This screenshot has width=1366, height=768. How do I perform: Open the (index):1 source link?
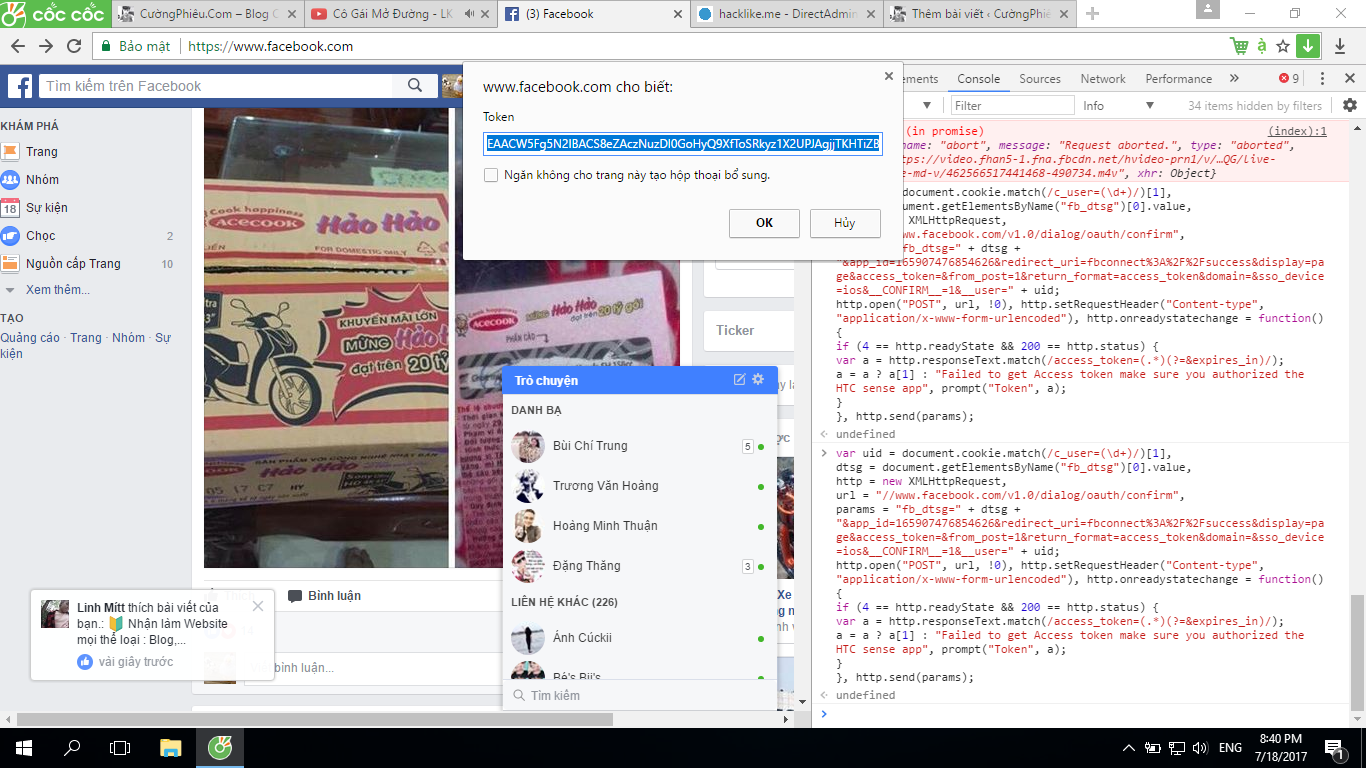pos(1297,131)
